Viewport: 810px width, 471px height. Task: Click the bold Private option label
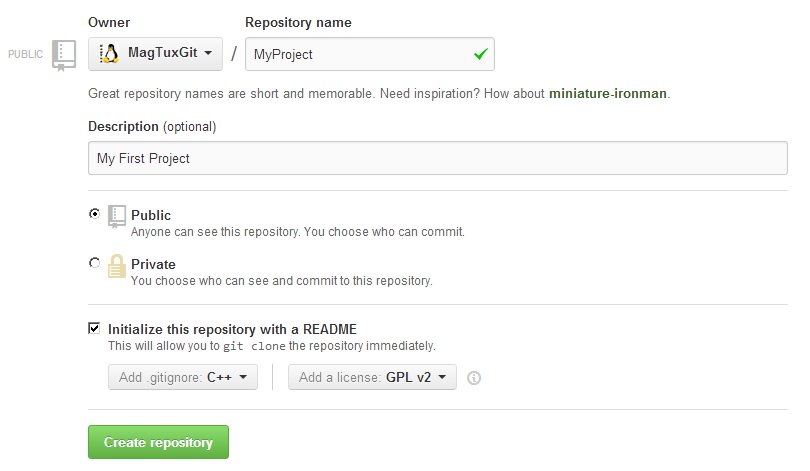[153, 264]
